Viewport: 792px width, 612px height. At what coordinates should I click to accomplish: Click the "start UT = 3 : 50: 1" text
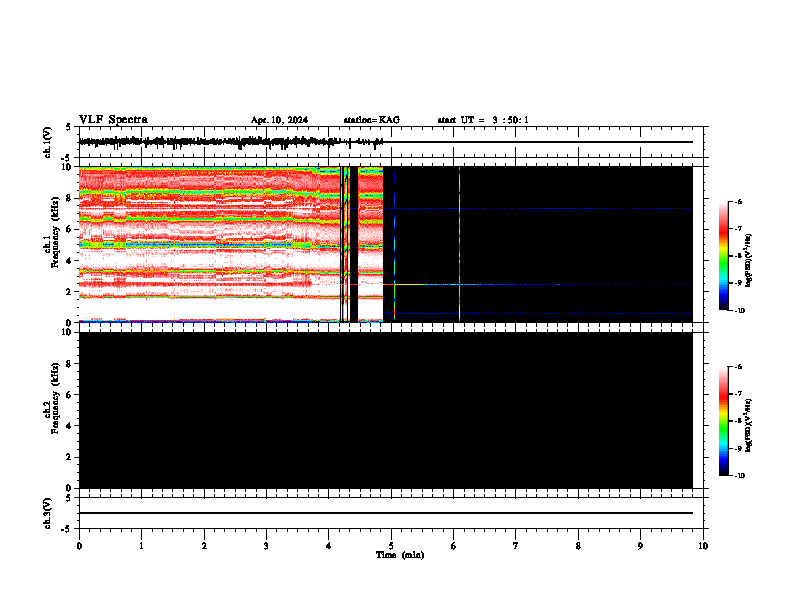point(483,120)
